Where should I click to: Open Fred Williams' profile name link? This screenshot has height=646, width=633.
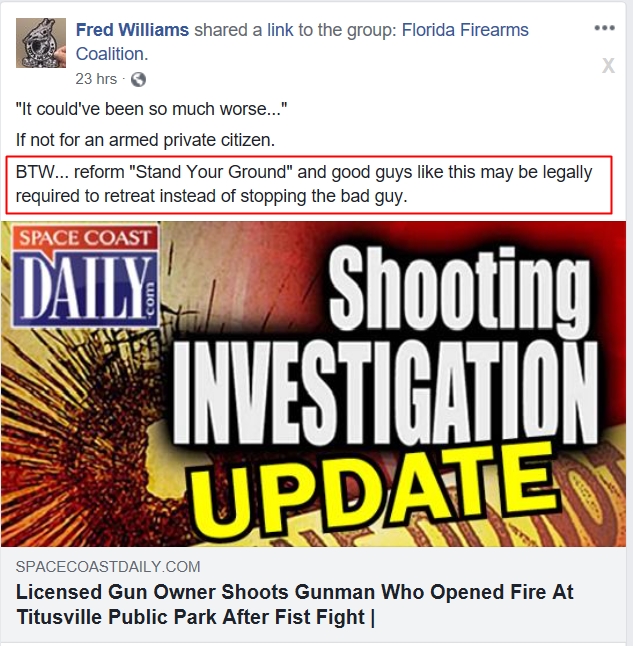132,30
